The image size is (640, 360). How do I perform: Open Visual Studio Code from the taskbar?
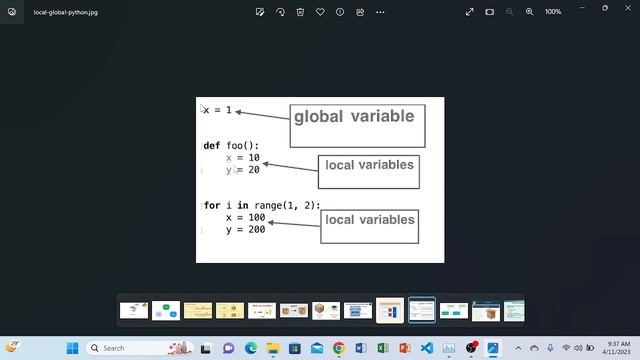(427, 348)
